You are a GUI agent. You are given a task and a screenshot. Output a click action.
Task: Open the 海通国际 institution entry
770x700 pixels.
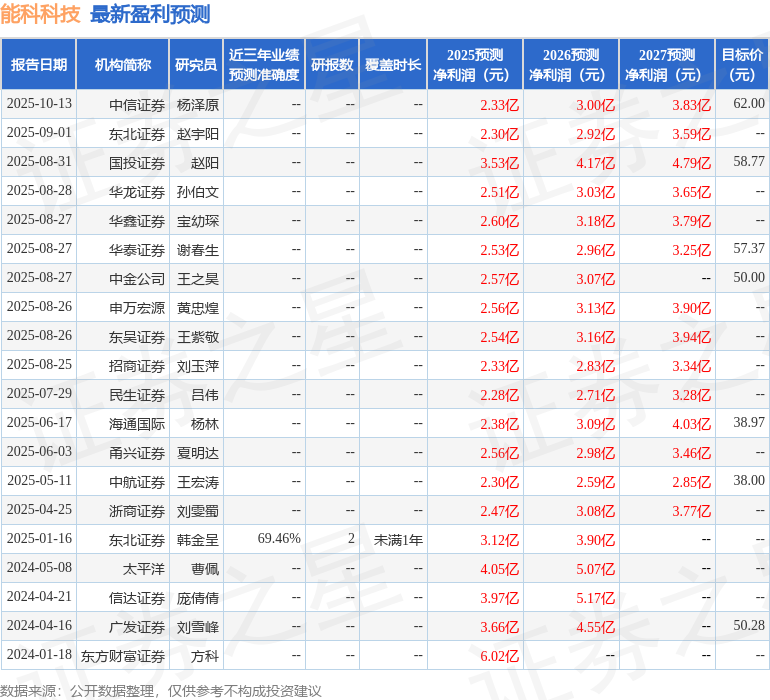click(x=137, y=424)
